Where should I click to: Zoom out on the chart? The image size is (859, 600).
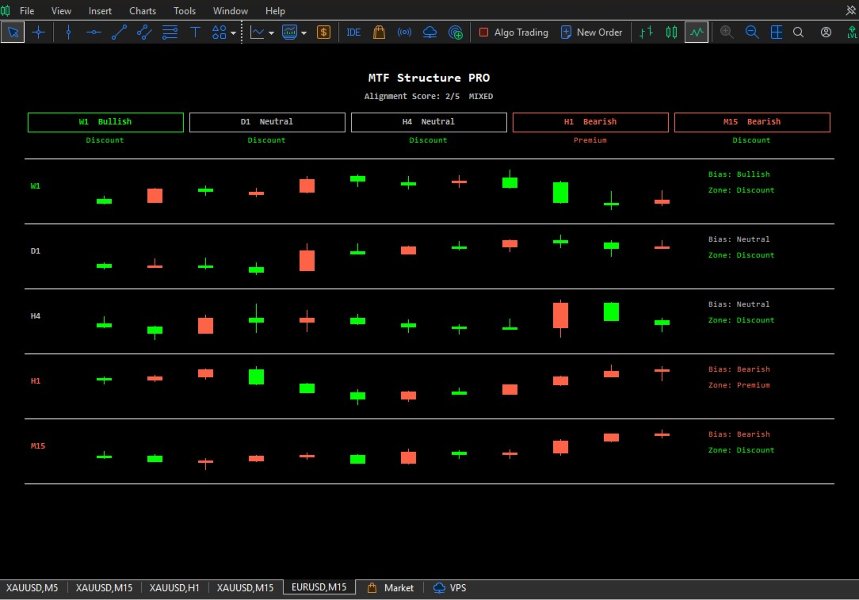click(752, 32)
